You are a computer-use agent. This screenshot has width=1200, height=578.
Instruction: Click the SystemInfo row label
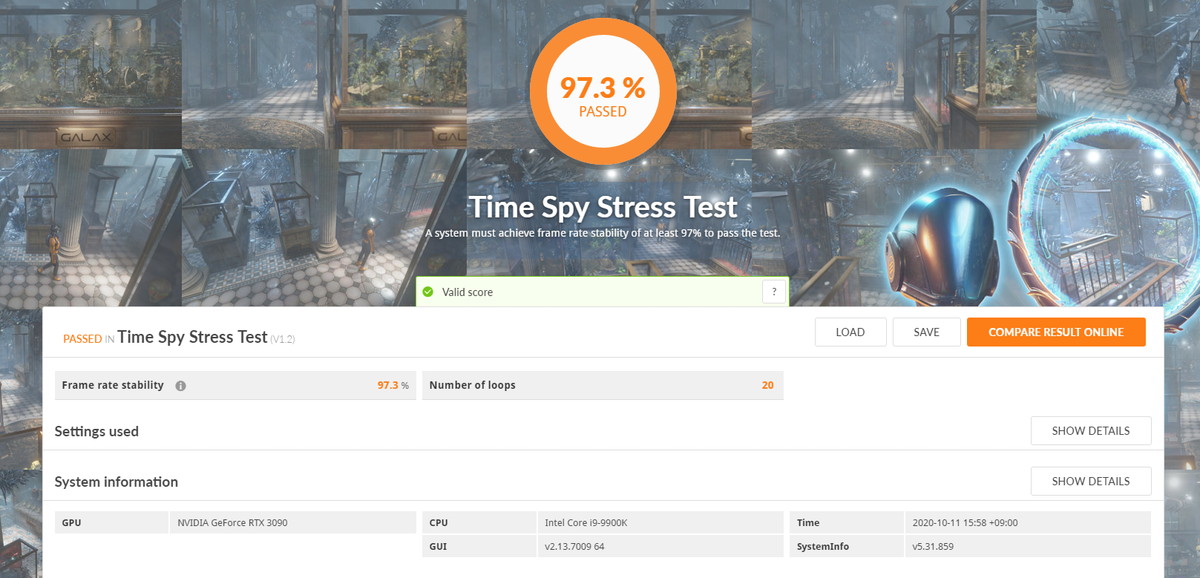(x=824, y=546)
